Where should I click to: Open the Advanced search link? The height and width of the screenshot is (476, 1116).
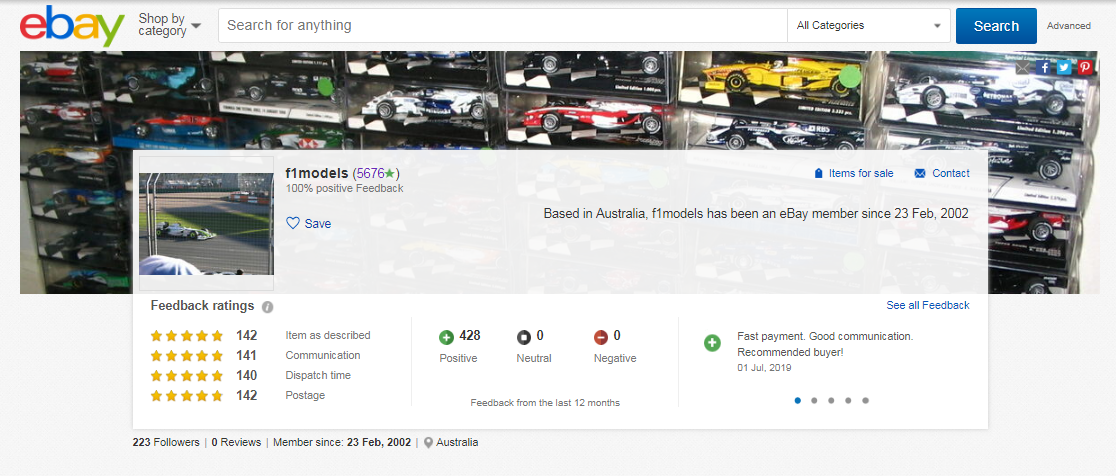[x=1068, y=26]
